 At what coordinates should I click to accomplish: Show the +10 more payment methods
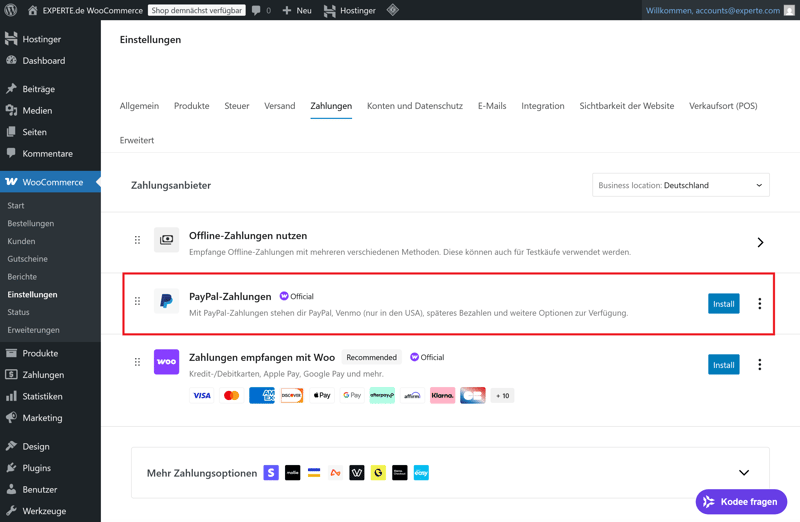502,396
